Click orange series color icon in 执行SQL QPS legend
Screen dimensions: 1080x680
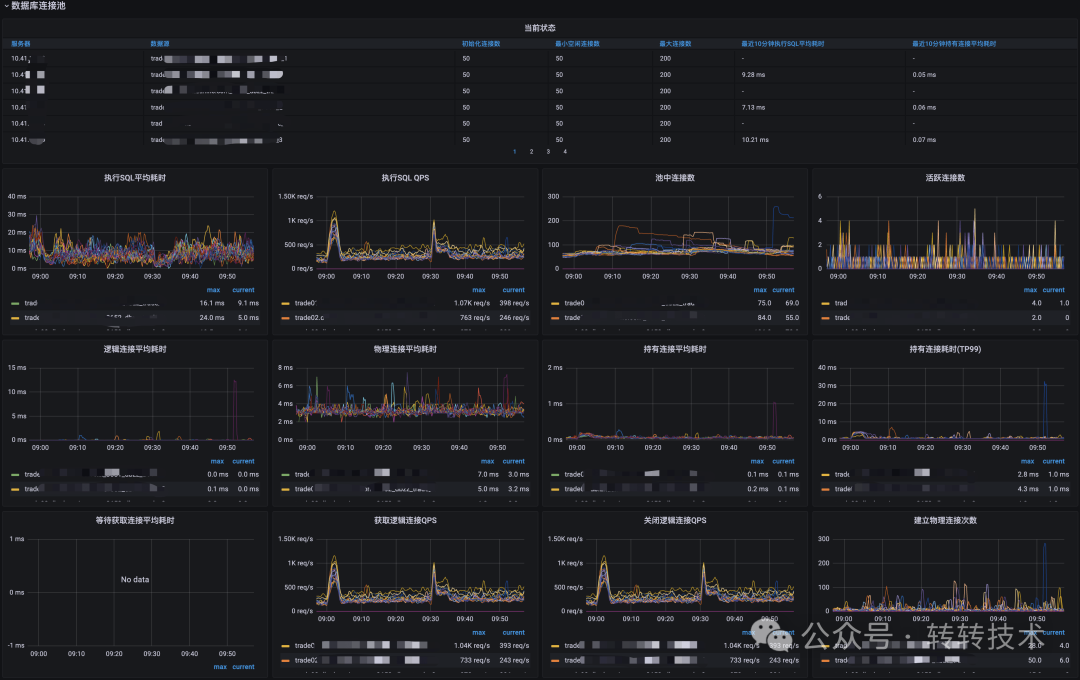click(285, 318)
